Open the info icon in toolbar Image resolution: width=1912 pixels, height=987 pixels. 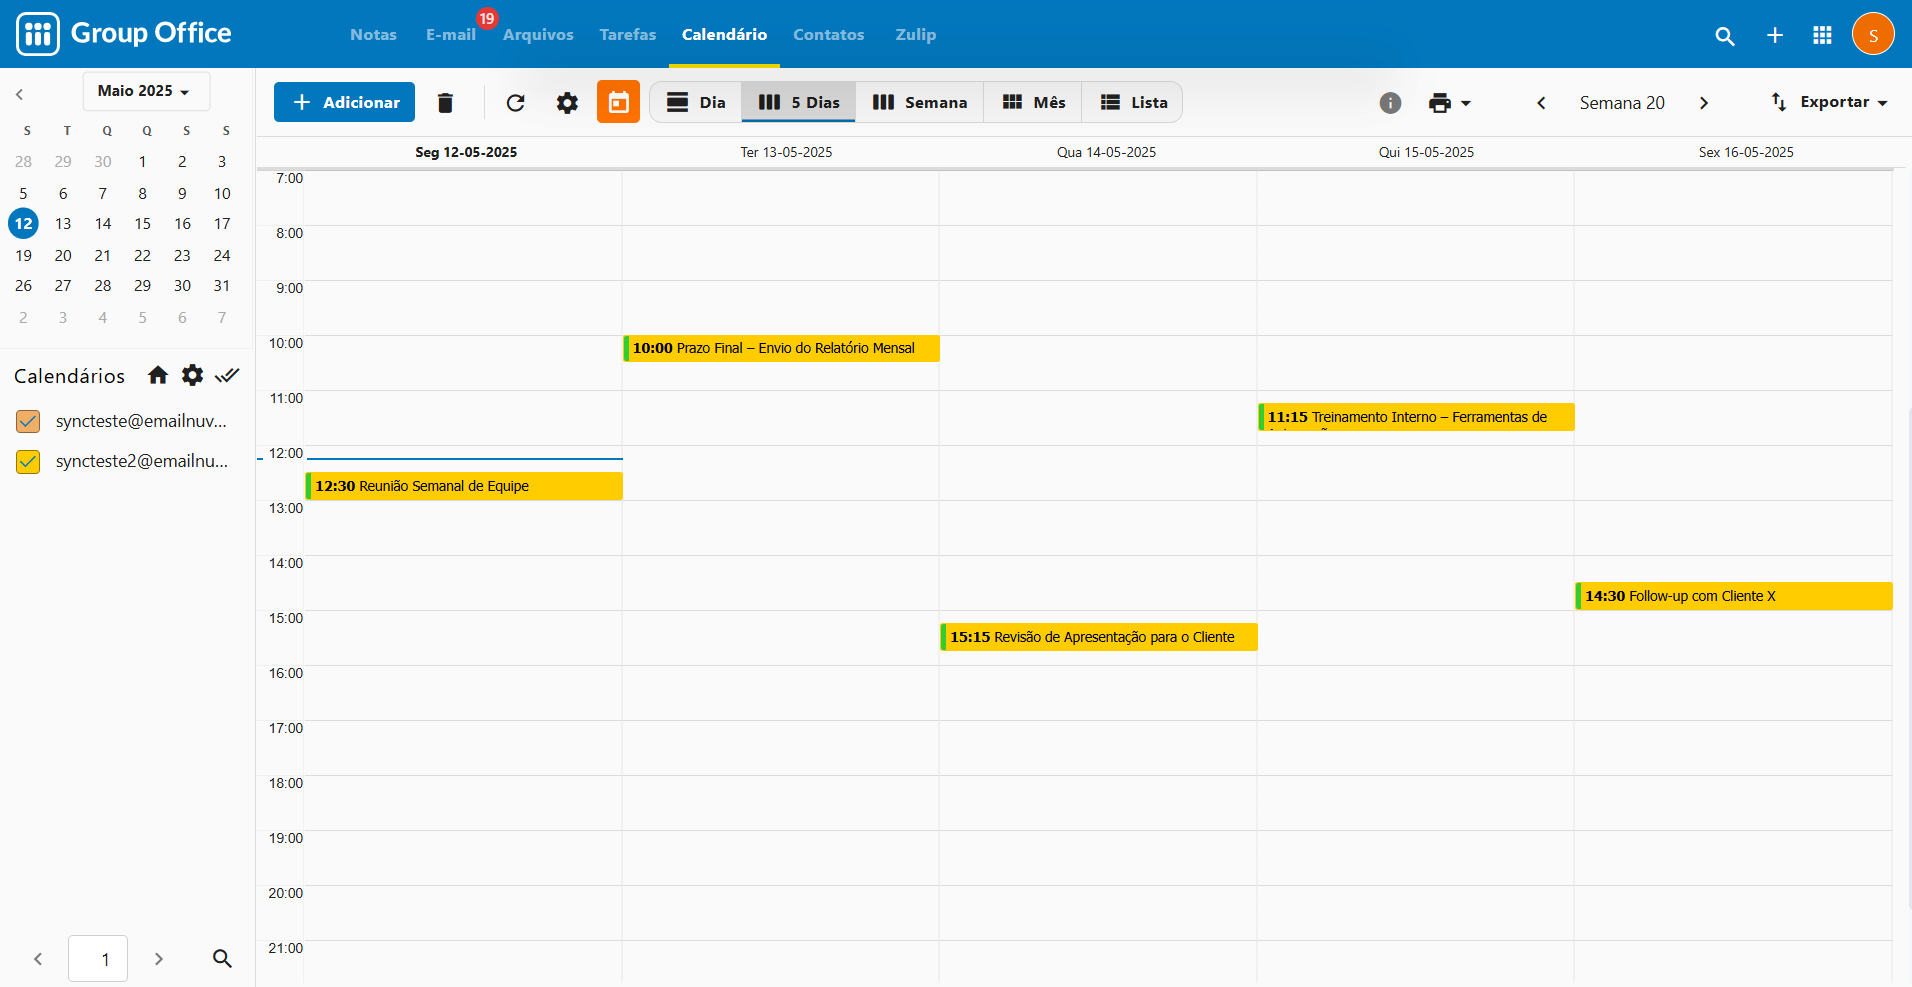point(1390,103)
